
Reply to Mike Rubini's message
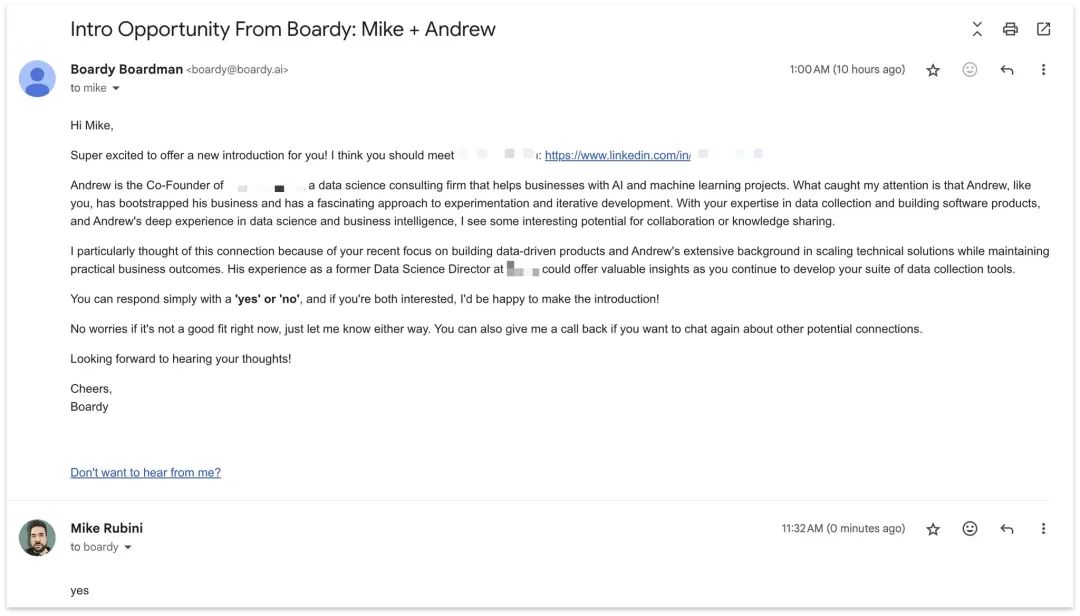(1006, 528)
